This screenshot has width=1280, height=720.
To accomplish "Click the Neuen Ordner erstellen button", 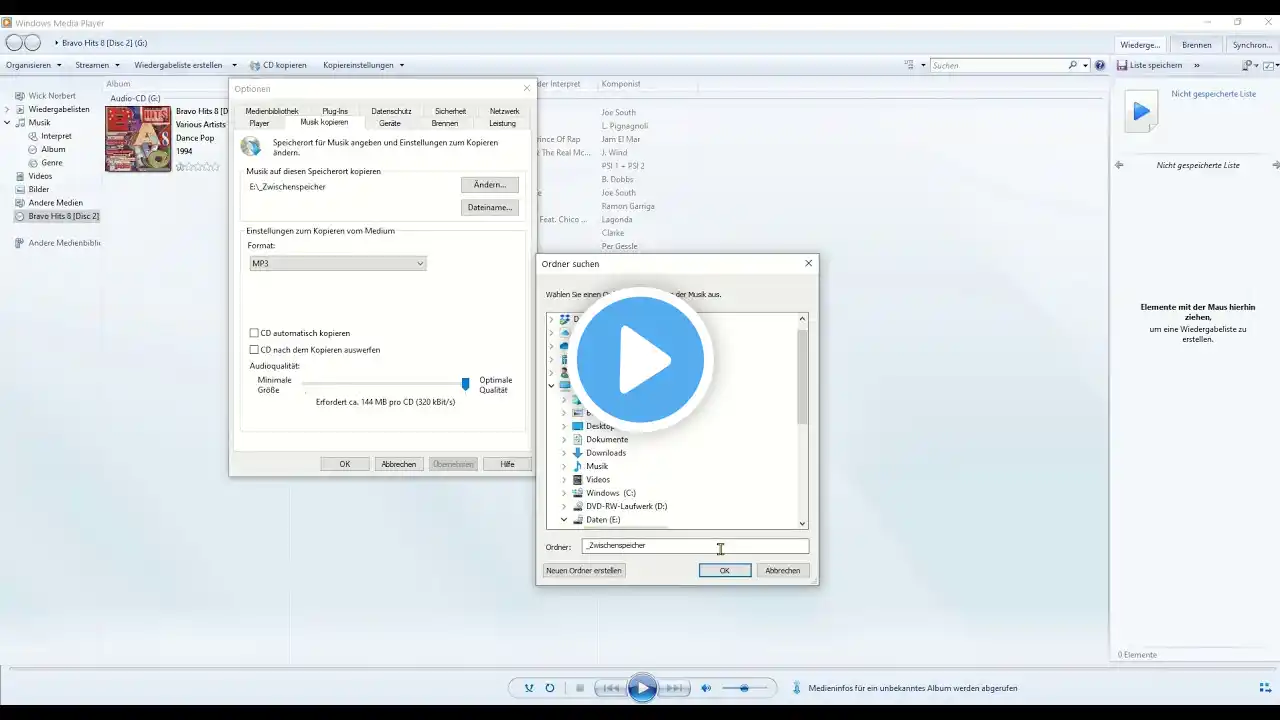I will click(584, 571).
